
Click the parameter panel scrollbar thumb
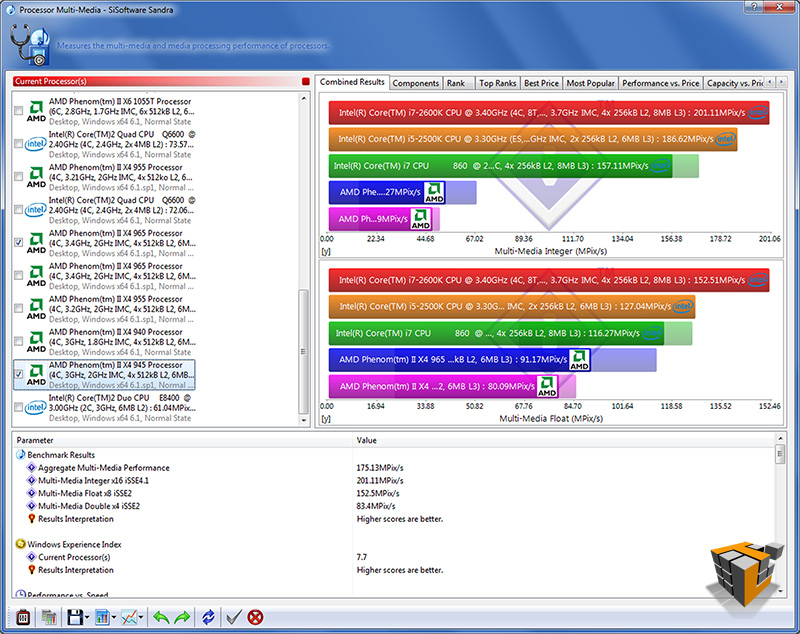[x=780, y=453]
